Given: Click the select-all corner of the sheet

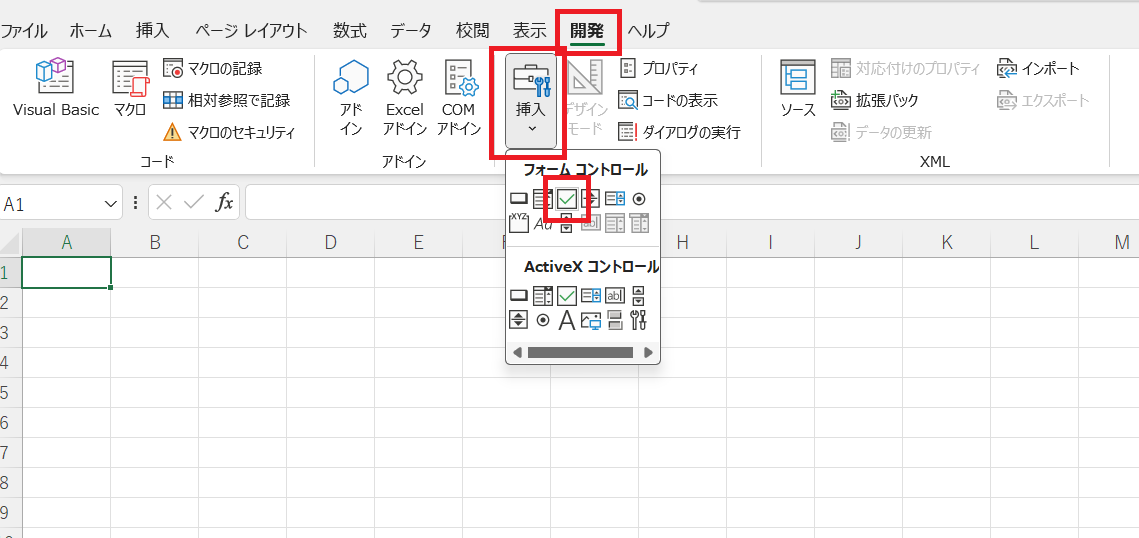Looking at the screenshot, I should (11, 242).
